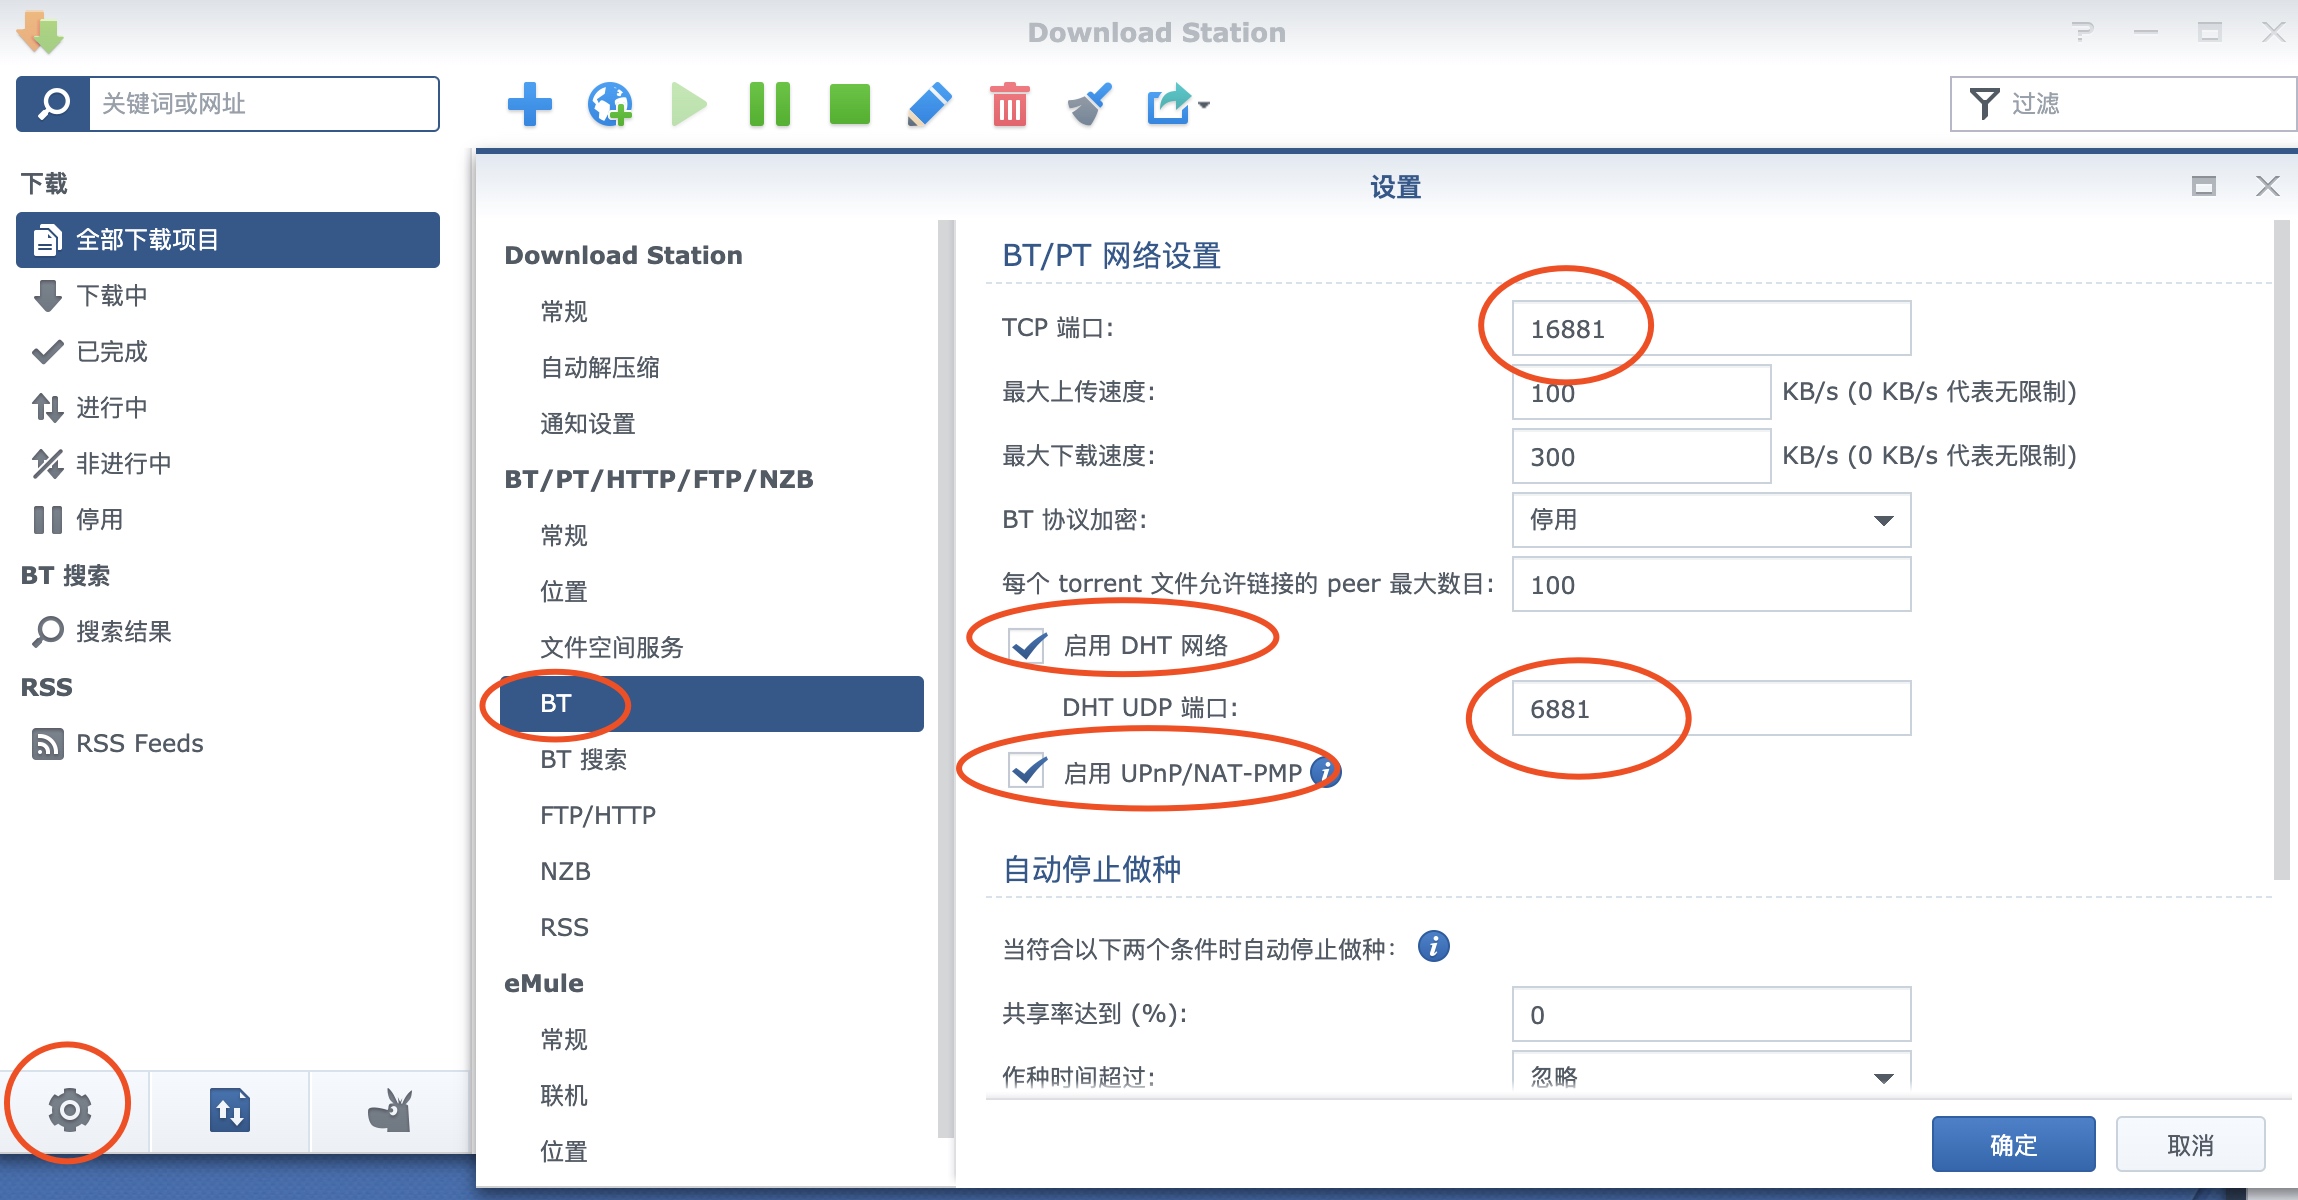The height and width of the screenshot is (1200, 2298).
Task: Click DHT UDP 端口 field showing 6881
Action: pos(1711,708)
